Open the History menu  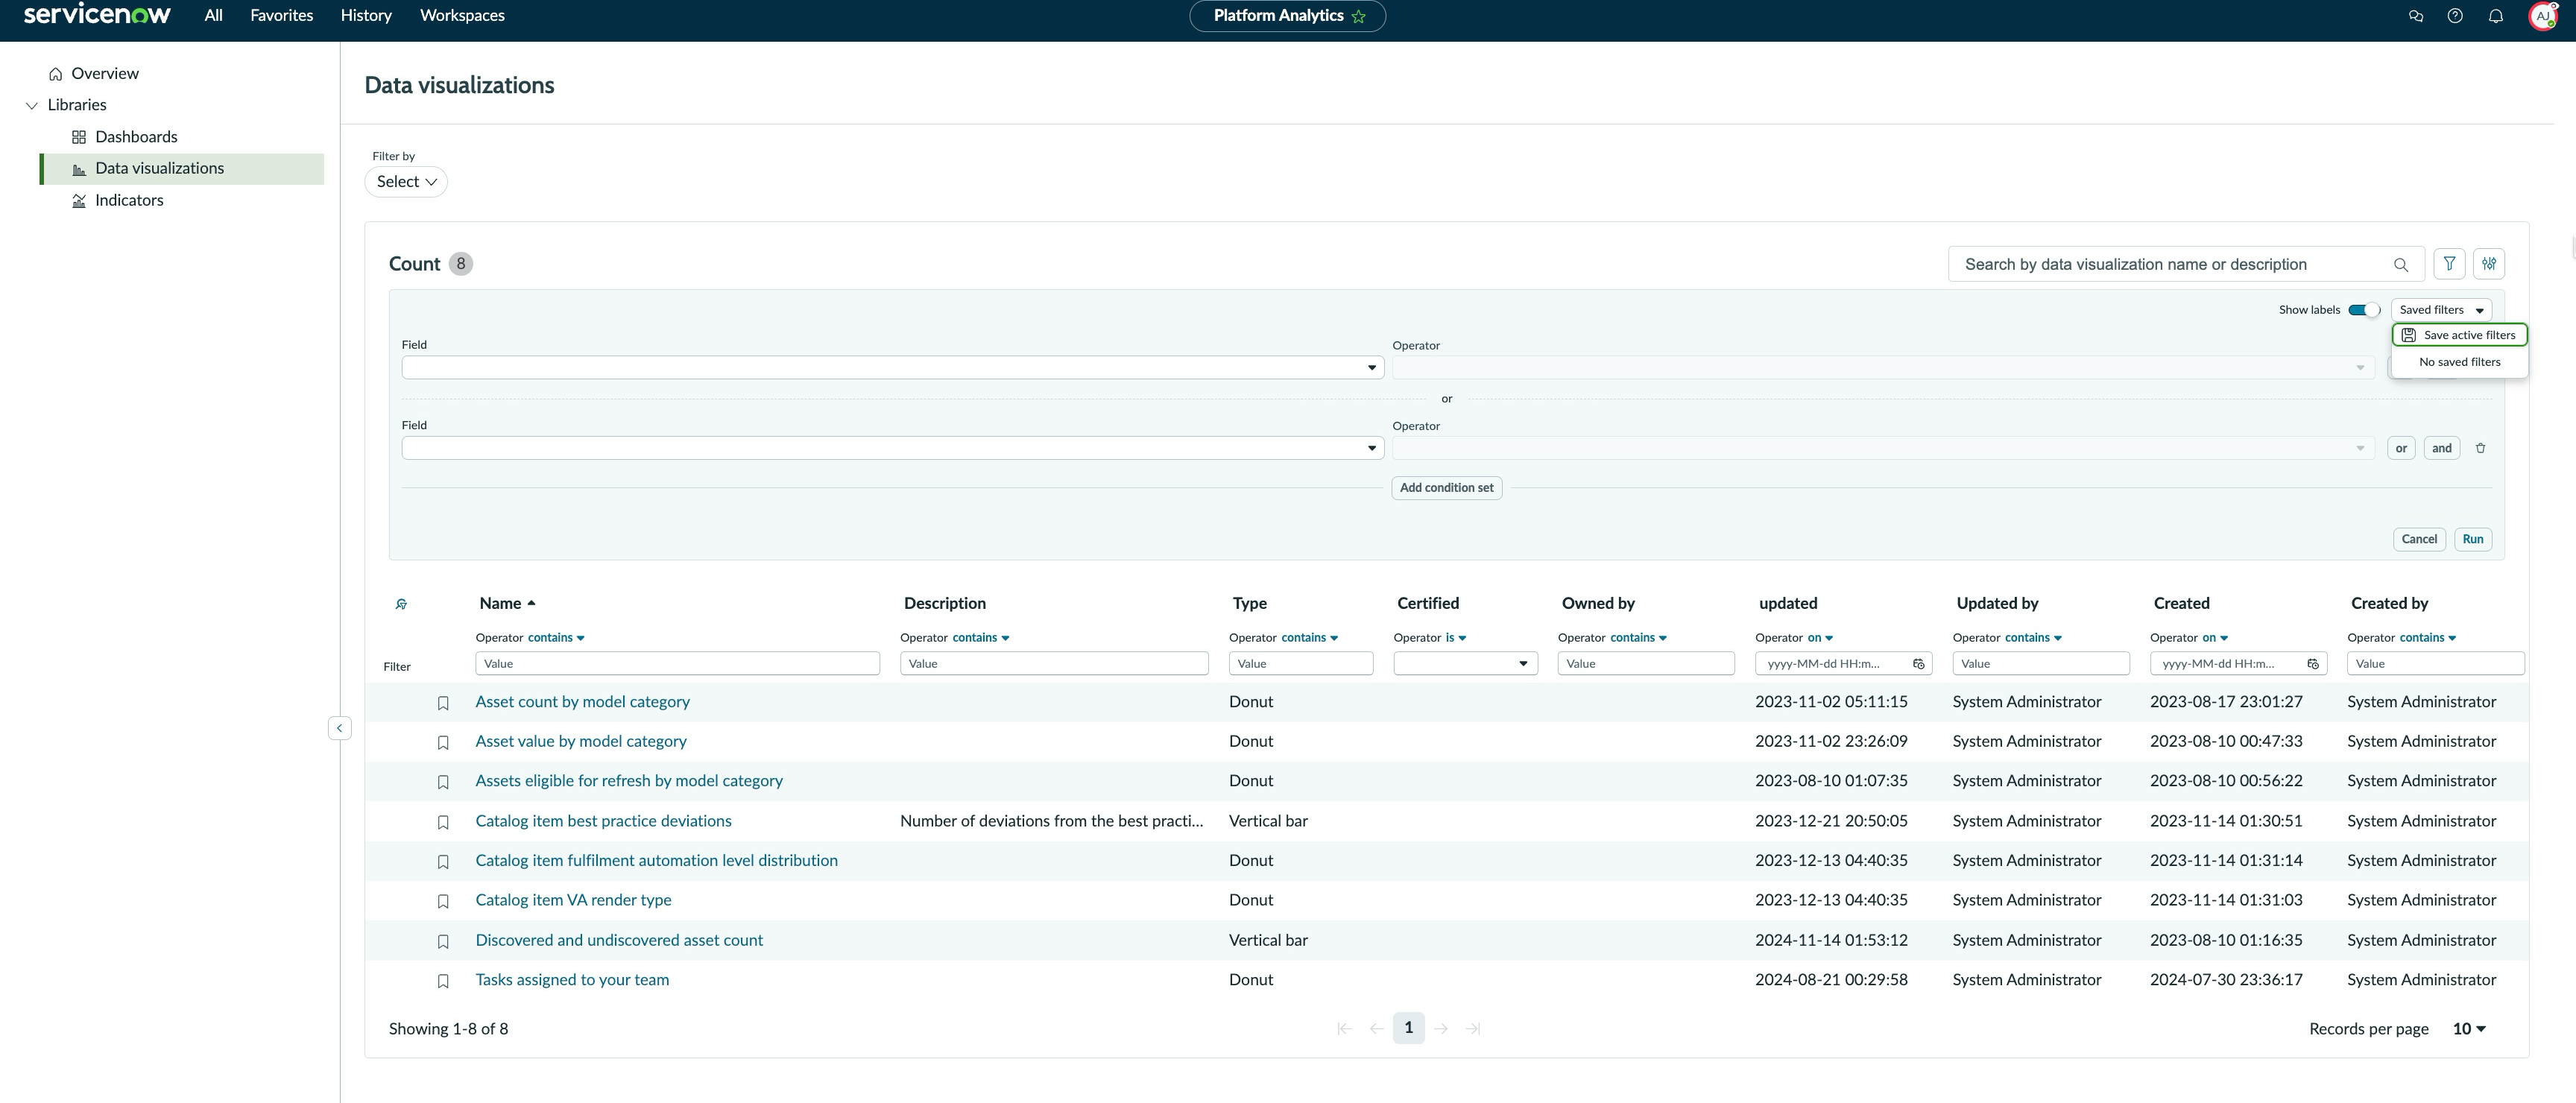[x=366, y=16]
